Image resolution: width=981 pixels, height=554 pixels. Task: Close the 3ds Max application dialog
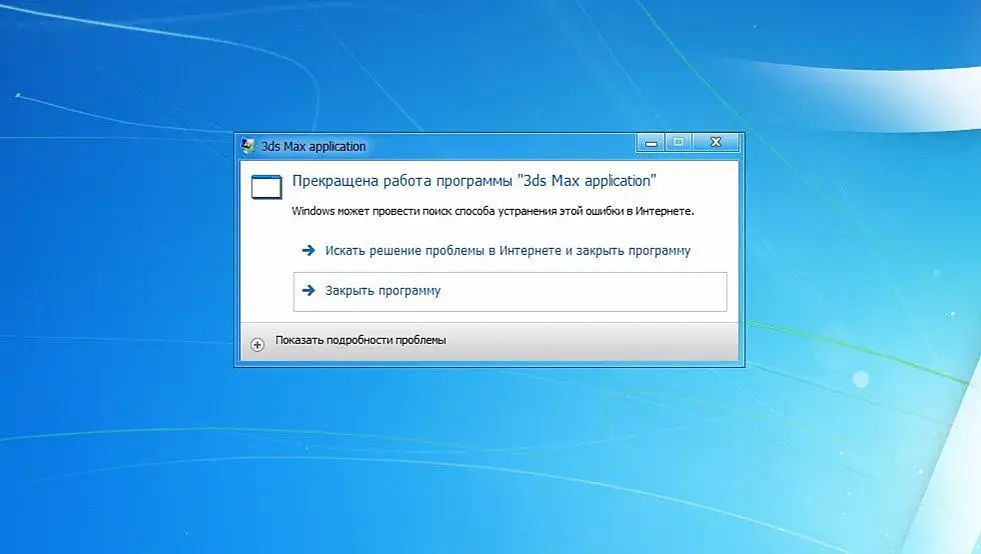[x=716, y=143]
